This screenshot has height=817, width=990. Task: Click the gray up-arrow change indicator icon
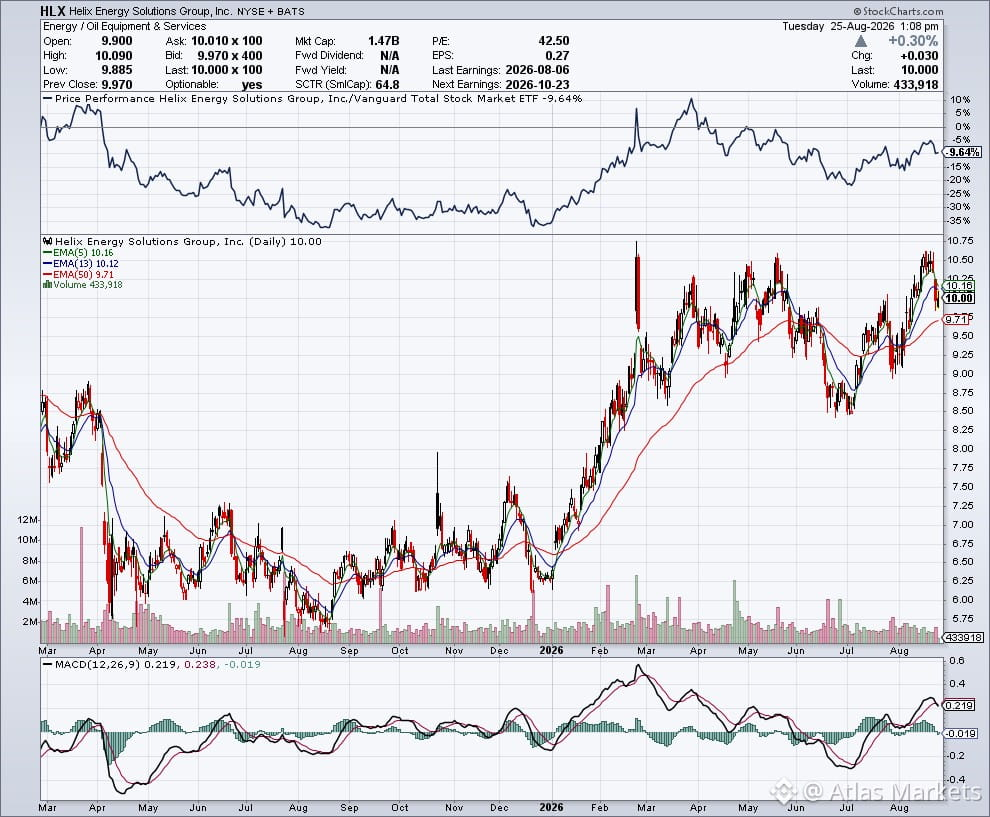861,41
